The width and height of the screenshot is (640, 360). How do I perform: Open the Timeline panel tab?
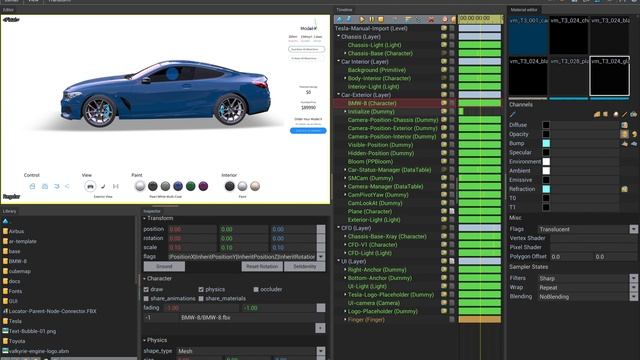tap(344, 9)
